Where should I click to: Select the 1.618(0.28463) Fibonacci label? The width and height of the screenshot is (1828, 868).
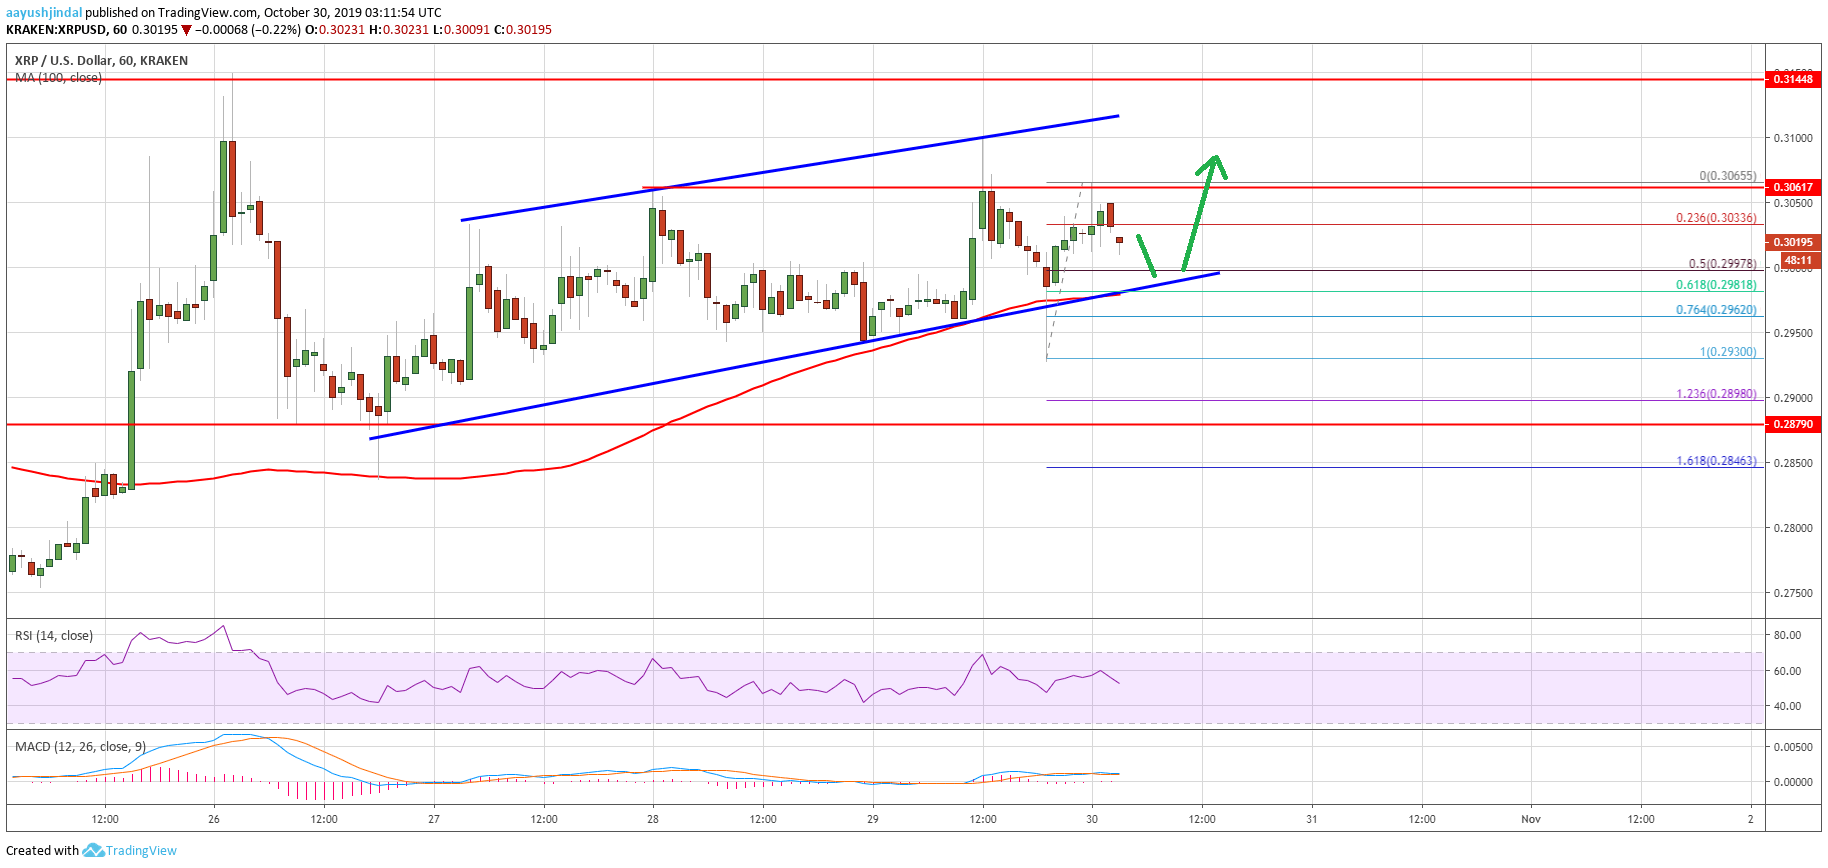1716,461
